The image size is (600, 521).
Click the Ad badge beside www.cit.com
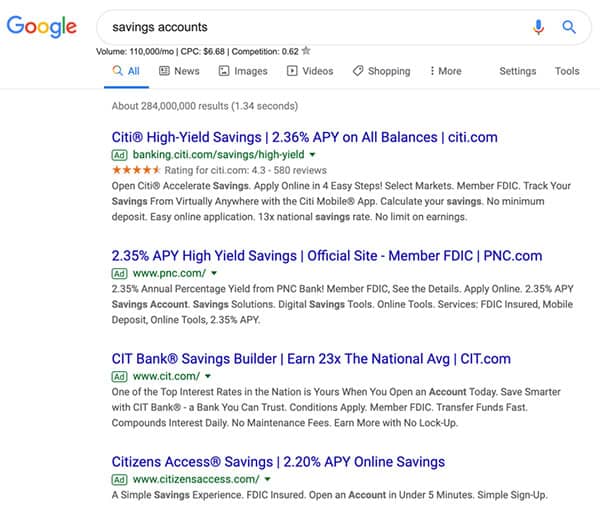pyautogui.click(x=119, y=376)
